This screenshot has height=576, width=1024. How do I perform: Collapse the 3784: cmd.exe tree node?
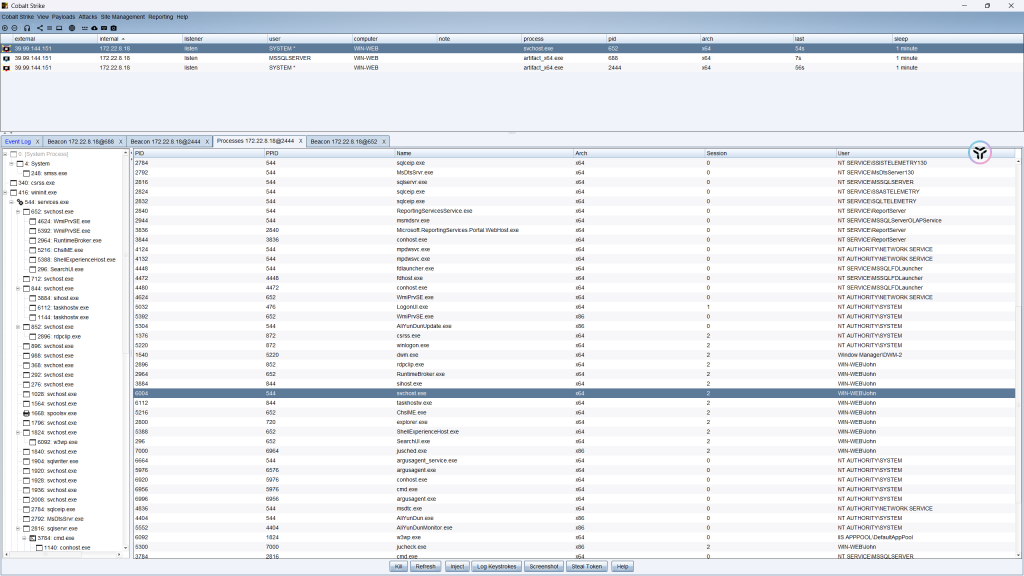point(25,538)
